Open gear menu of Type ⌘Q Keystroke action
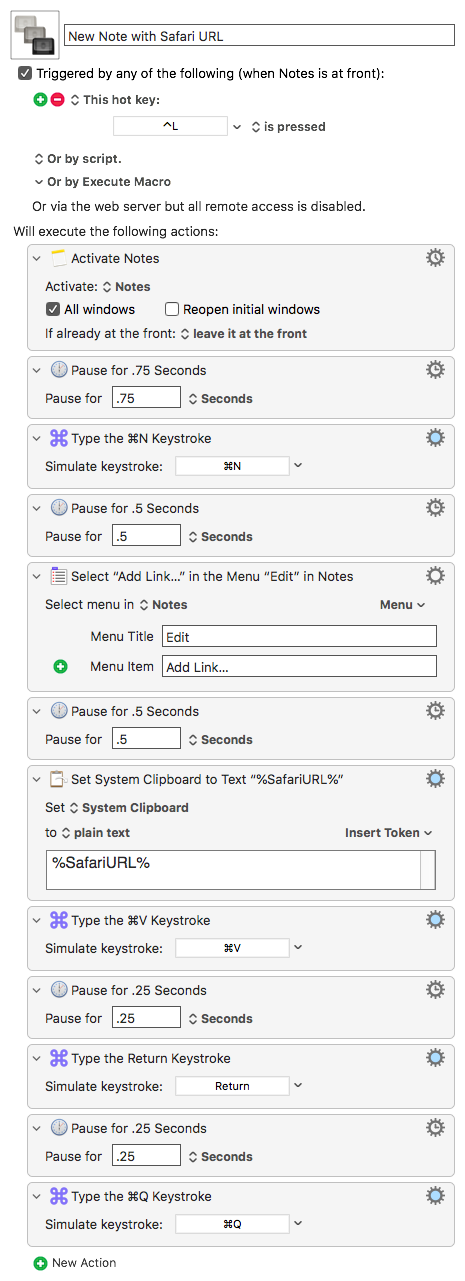This screenshot has width=465, height=1281. pos(435,1196)
